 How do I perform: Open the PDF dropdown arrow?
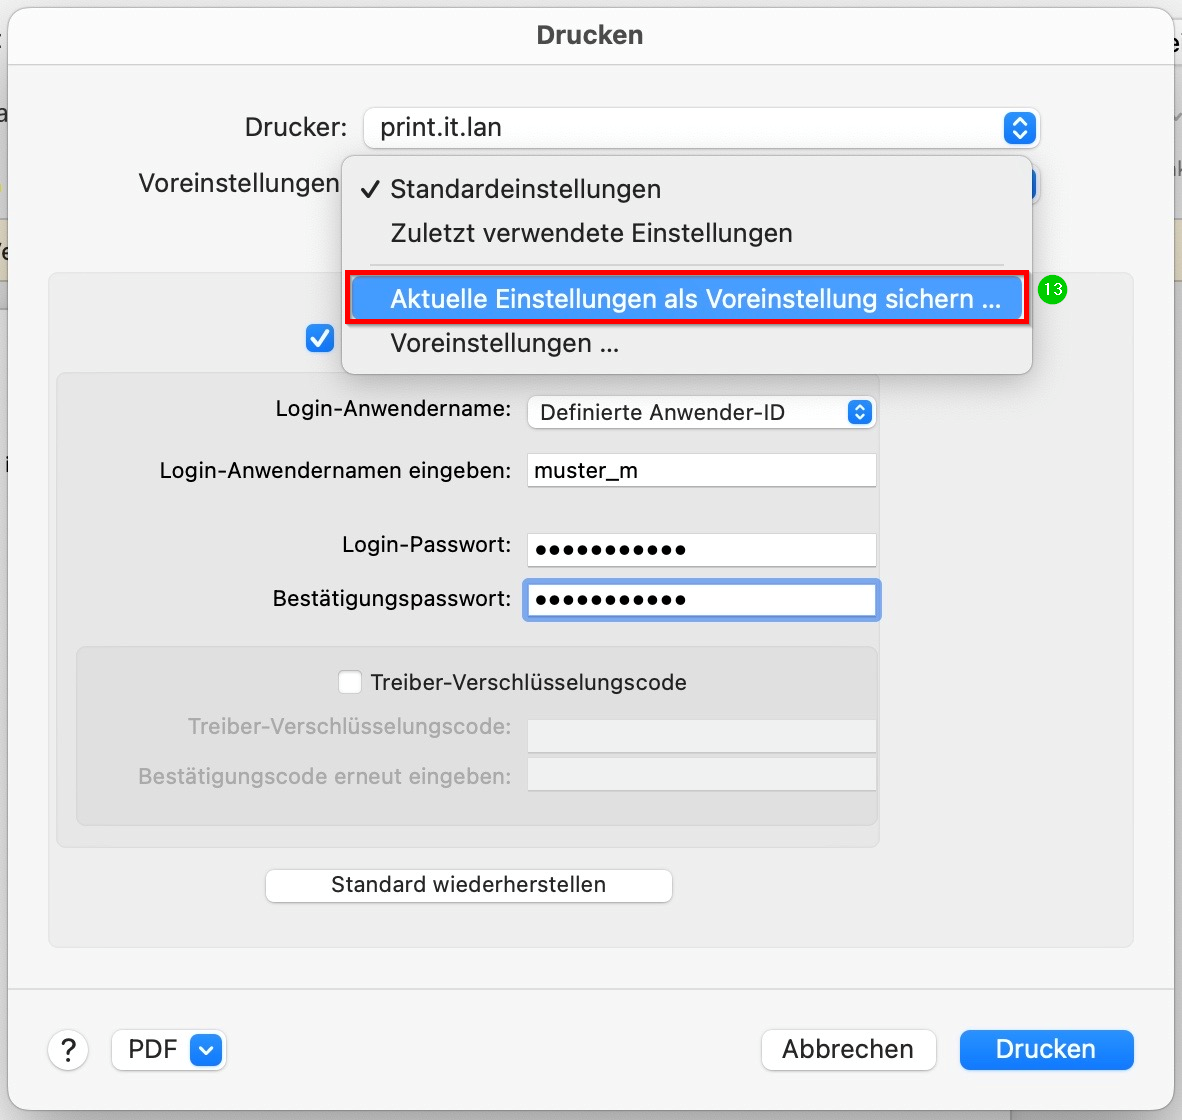coord(206,1050)
